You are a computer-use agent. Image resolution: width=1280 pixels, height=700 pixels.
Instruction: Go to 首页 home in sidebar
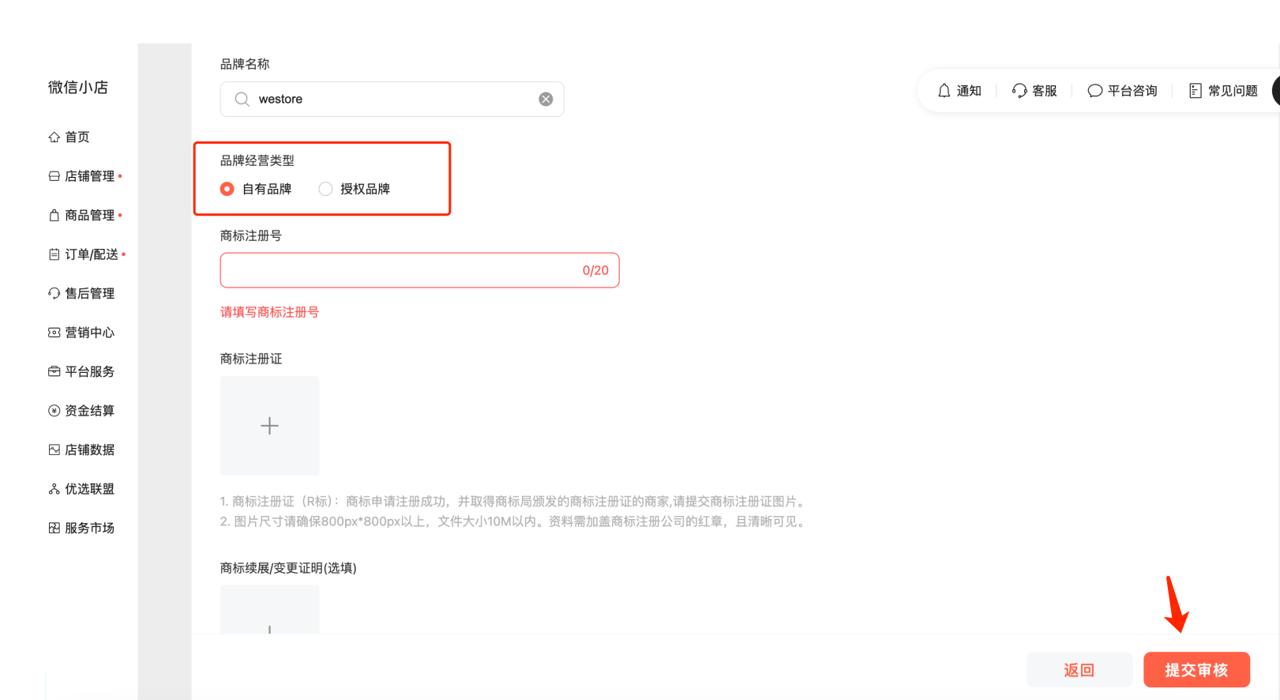point(76,137)
